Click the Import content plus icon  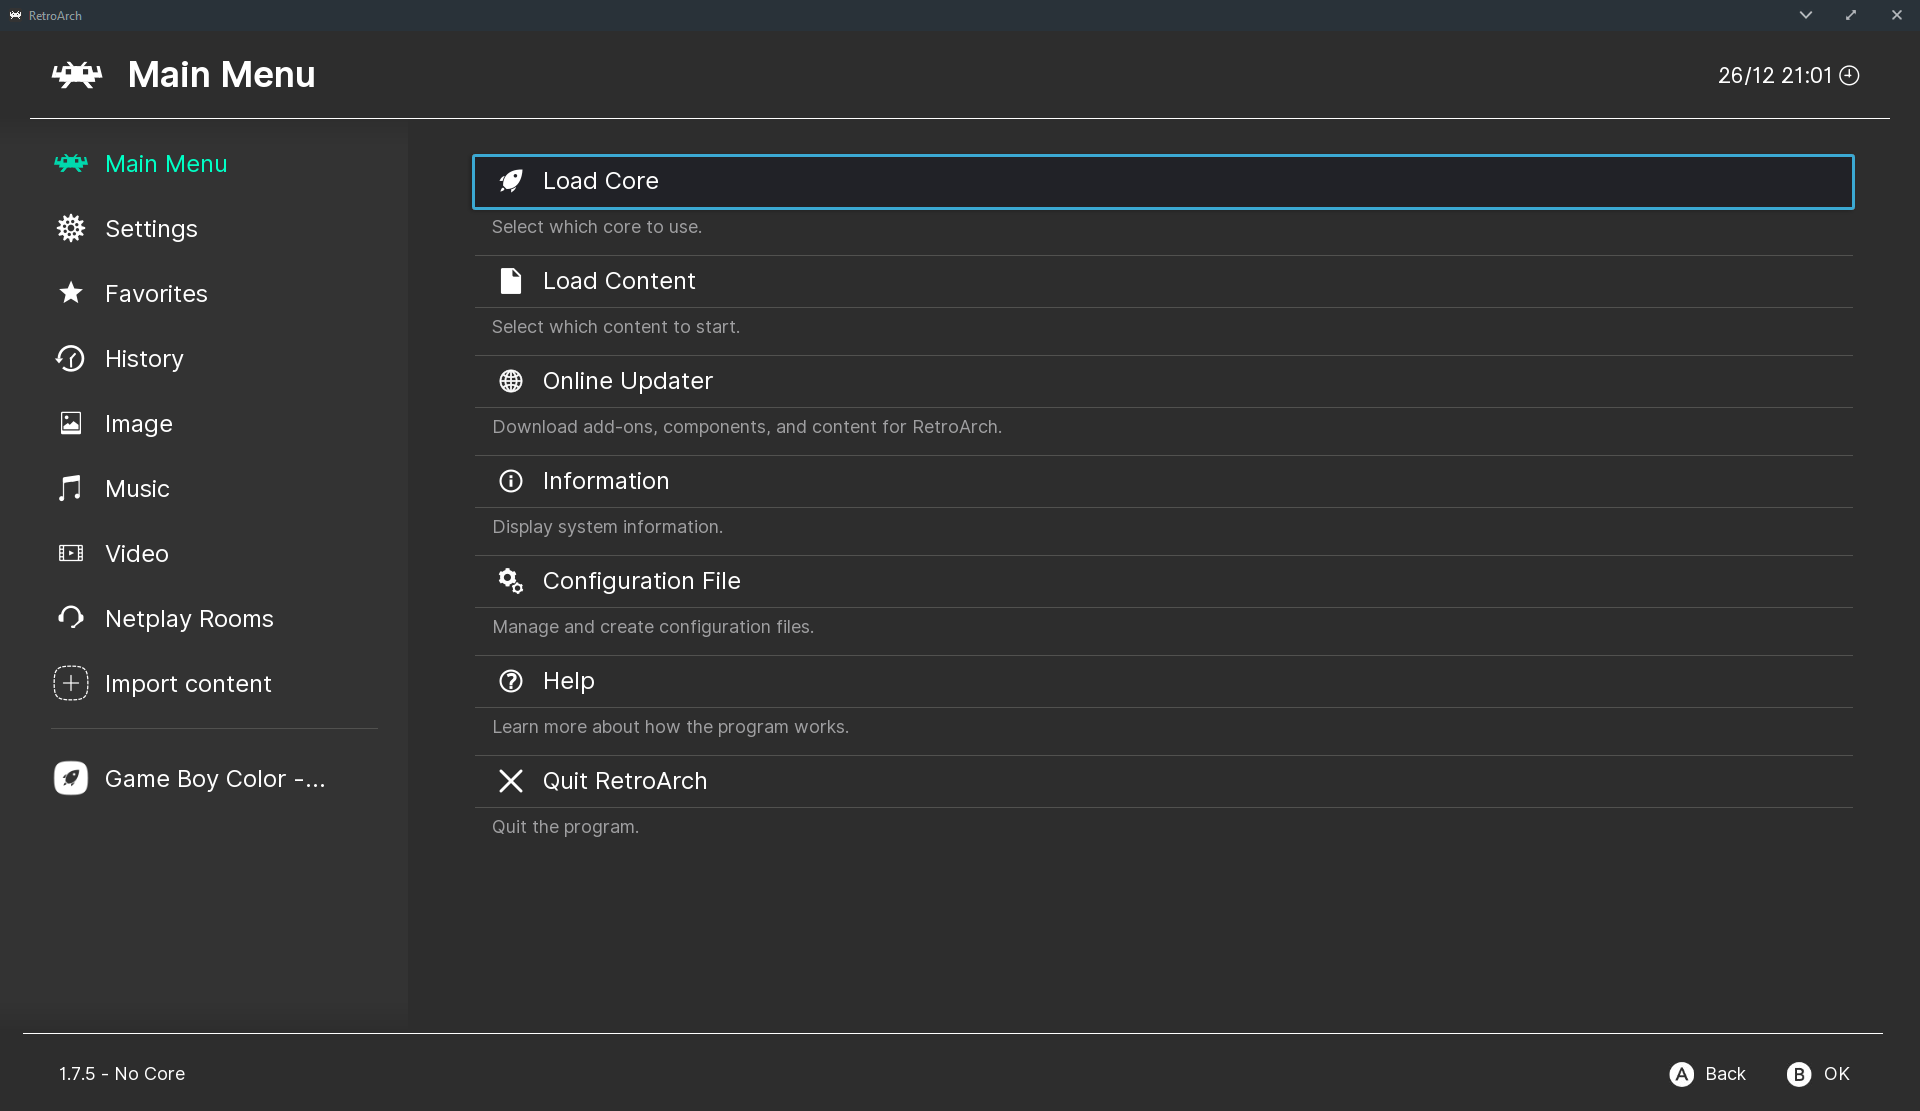tap(70, 683)
